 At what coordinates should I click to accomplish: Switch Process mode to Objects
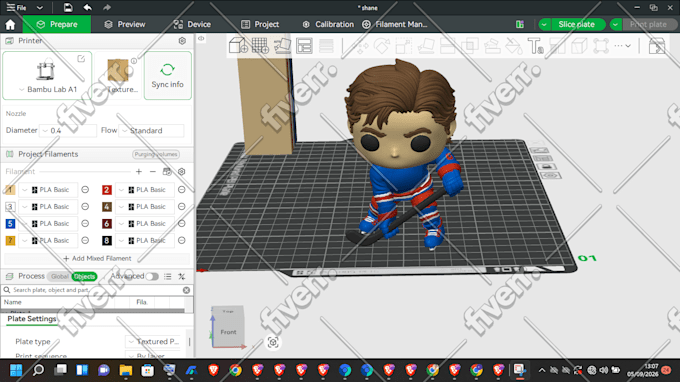tap(84, 276)
